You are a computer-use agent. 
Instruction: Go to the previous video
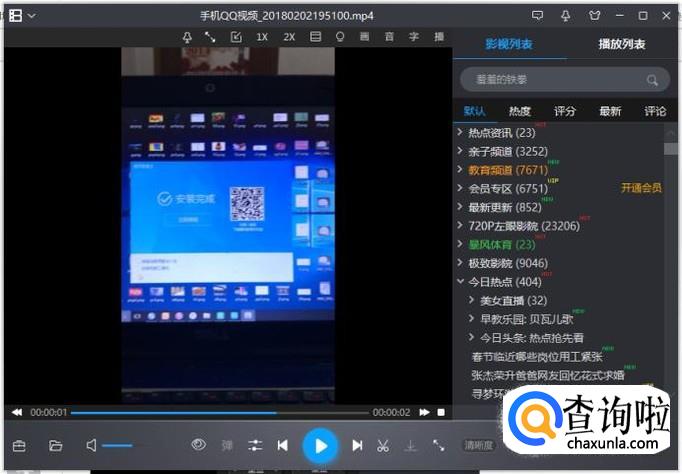pyautogui.click(x=283, y=446)
